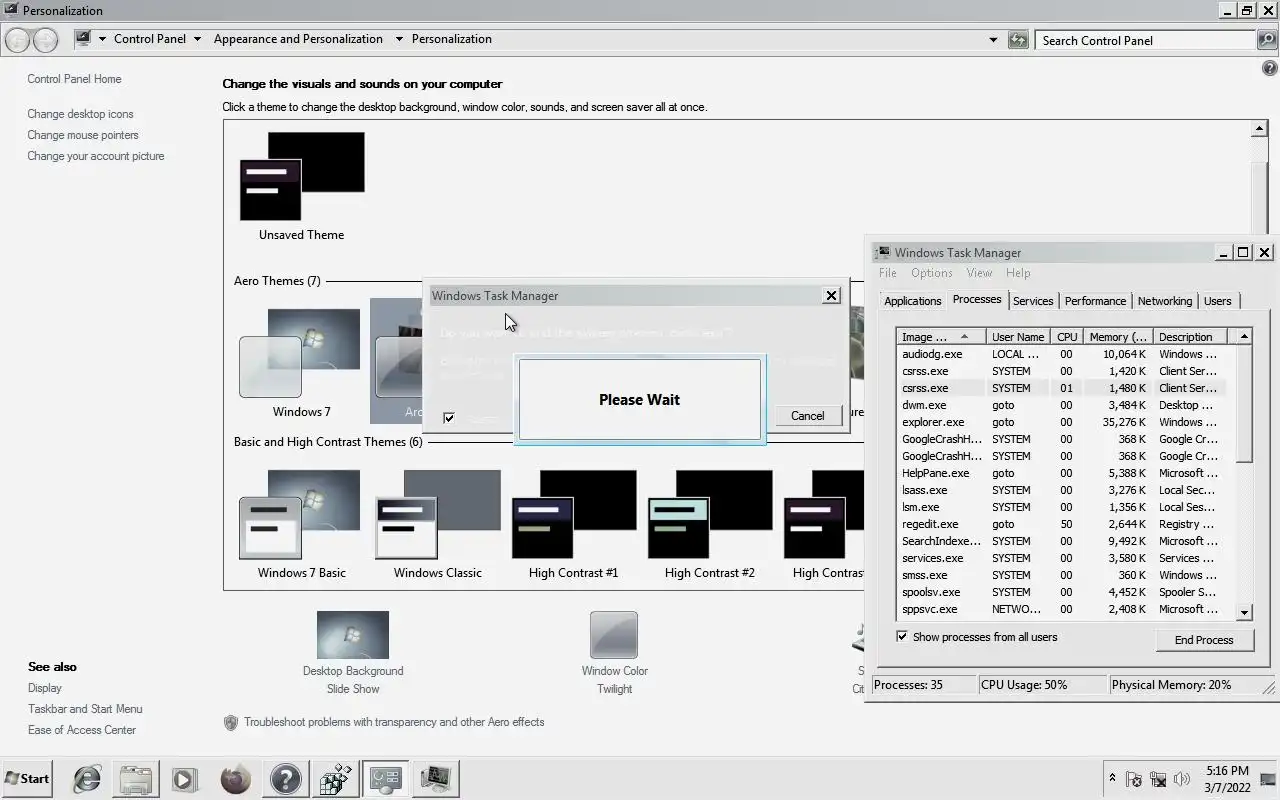Show hidden tray icons arrow
Screen dimensions: 1280x800
(1112, 778)
